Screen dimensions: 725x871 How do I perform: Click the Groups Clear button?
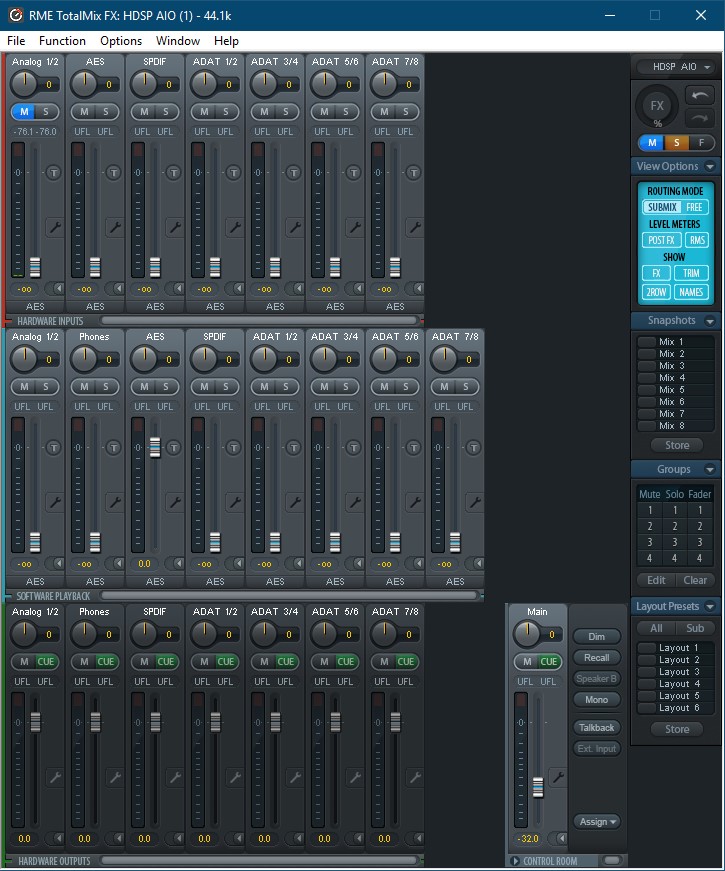[x=695, y=580]
